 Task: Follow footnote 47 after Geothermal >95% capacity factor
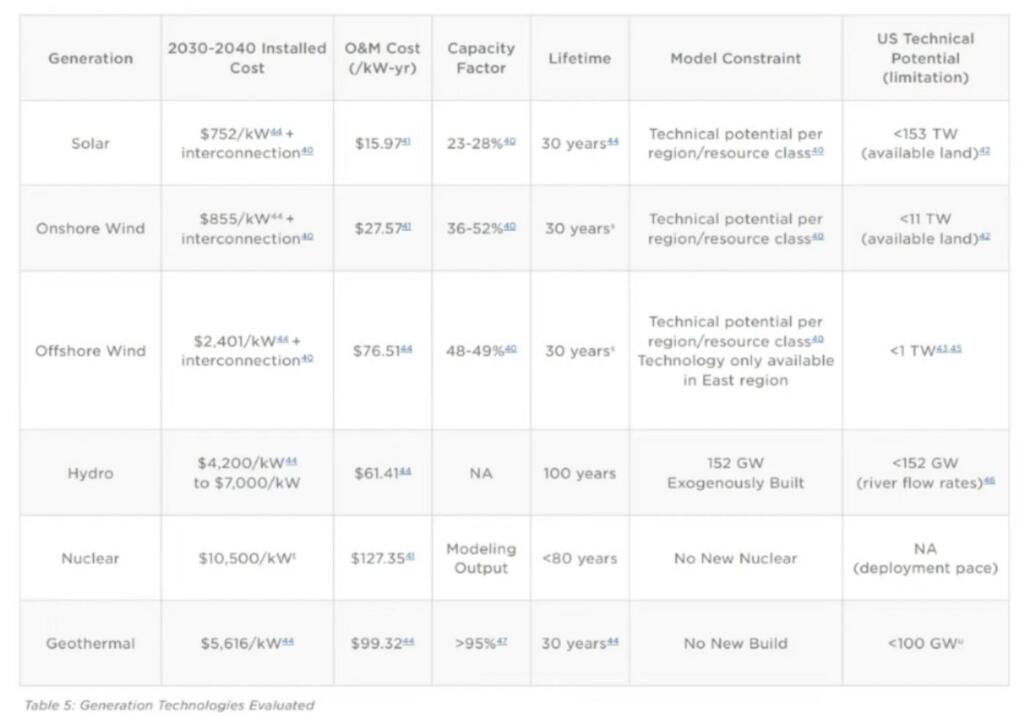click(x=502, y=642)
